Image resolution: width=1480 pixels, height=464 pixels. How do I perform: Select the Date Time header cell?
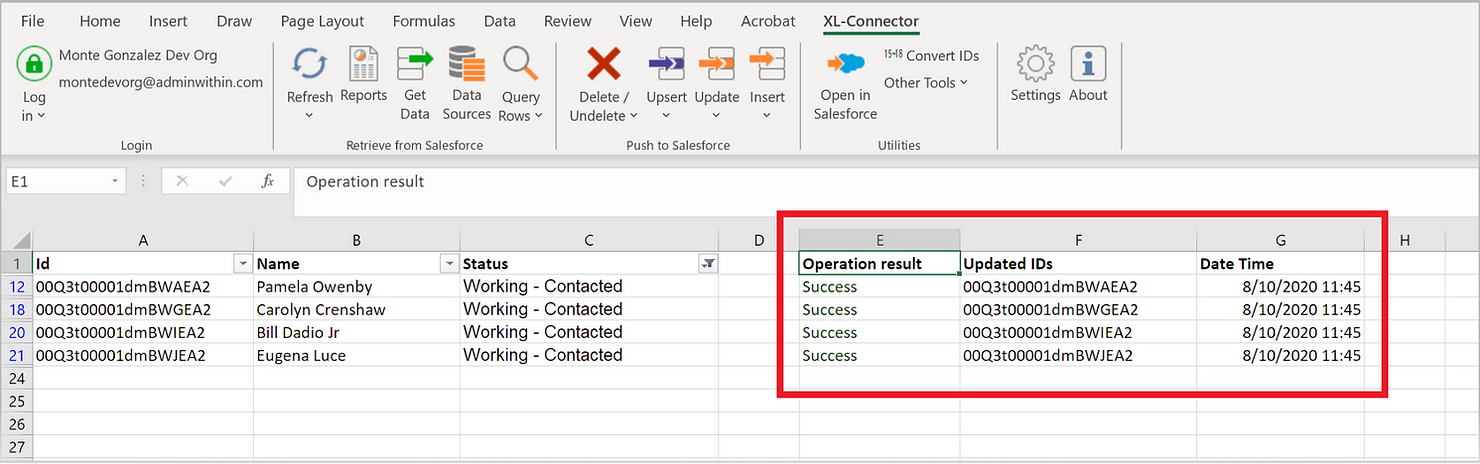pyautogui.click(x=1281, y=264)
